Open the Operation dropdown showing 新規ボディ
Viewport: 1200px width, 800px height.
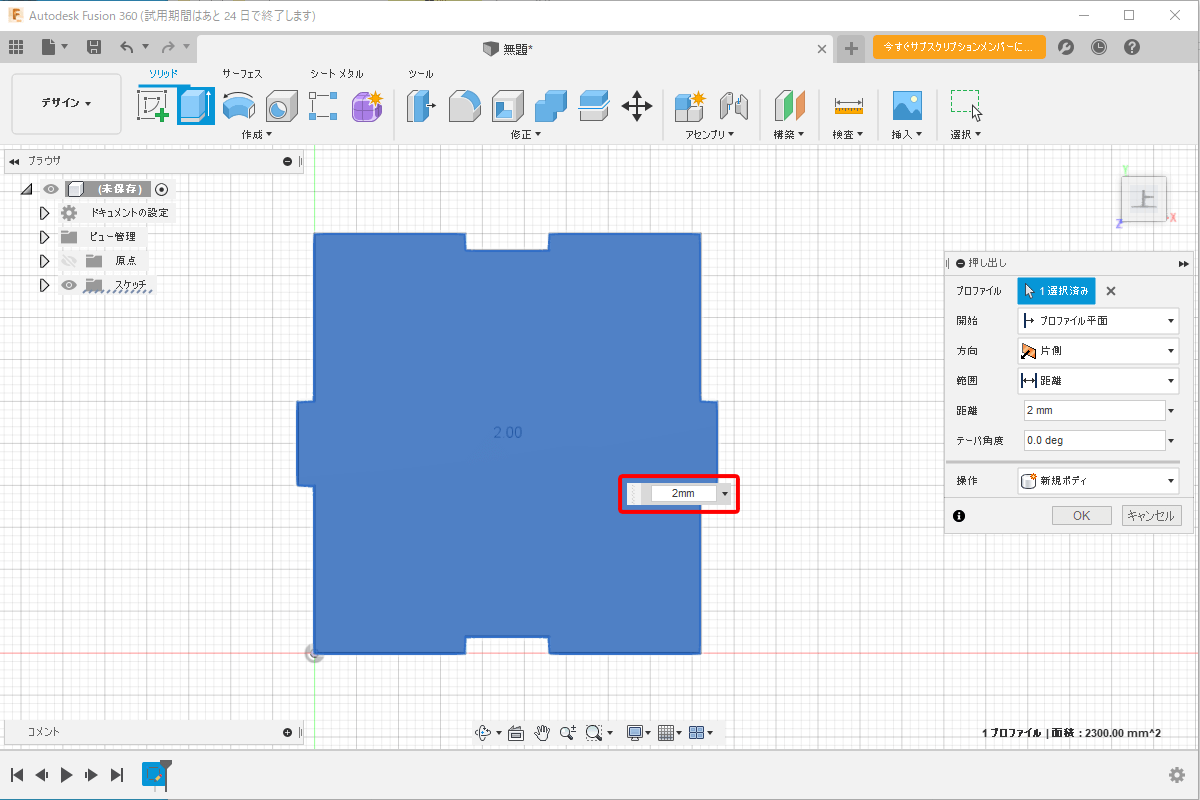tap(1097, 481)
